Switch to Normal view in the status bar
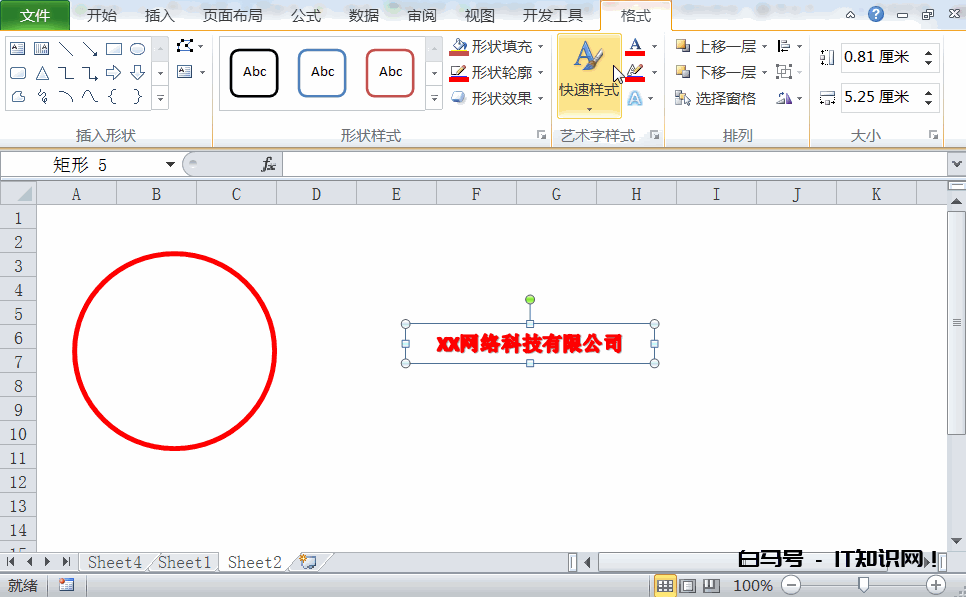Image resolution: width=966 pixels, height=597 pixels. point(665,585)
